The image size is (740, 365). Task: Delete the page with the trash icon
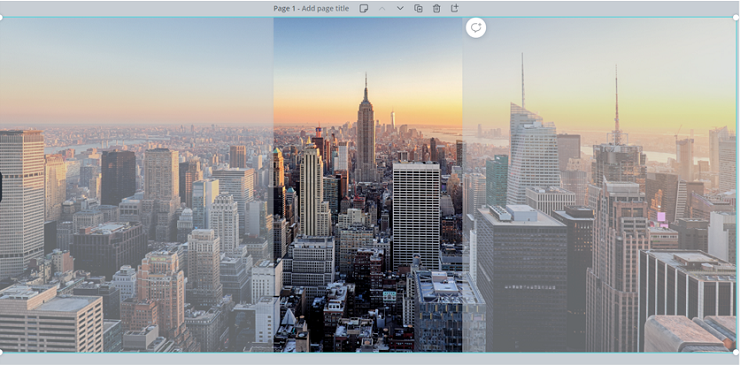(x=437, y=8)
